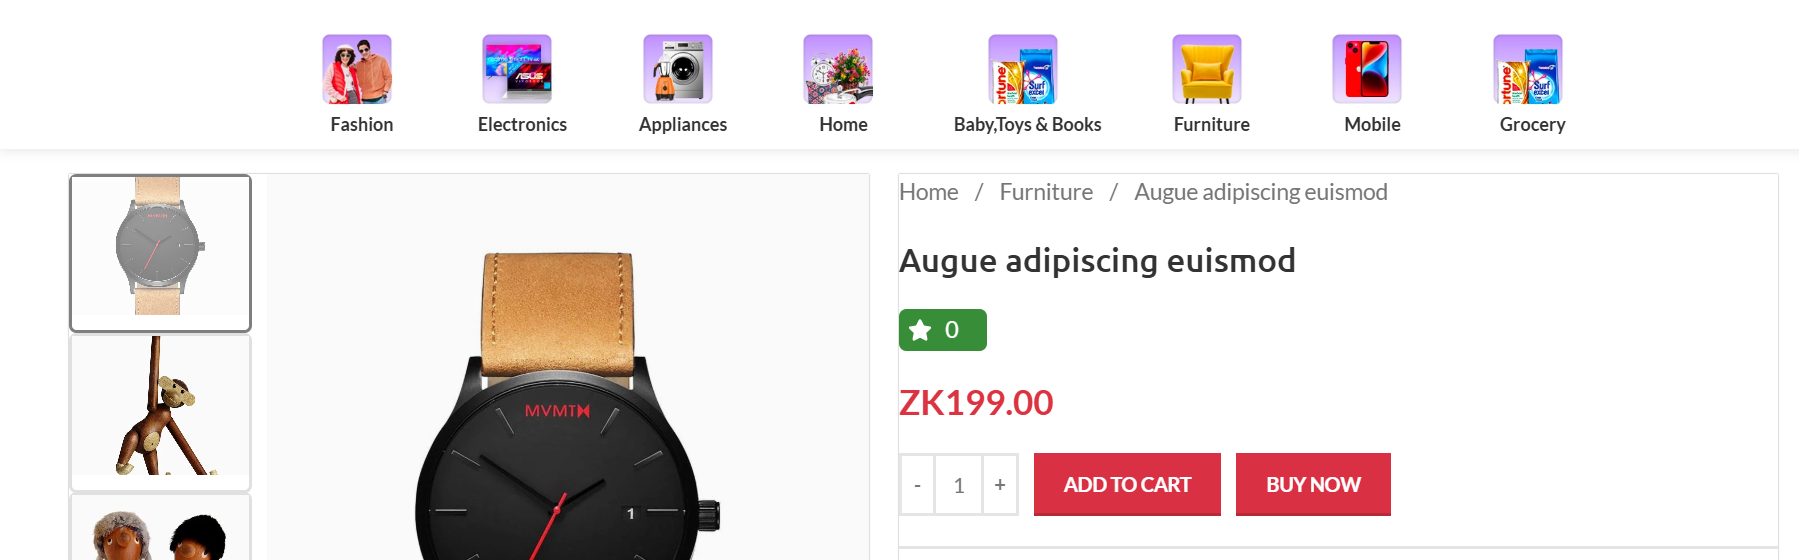Decrease quantity with the minus button

pos(917,485)
